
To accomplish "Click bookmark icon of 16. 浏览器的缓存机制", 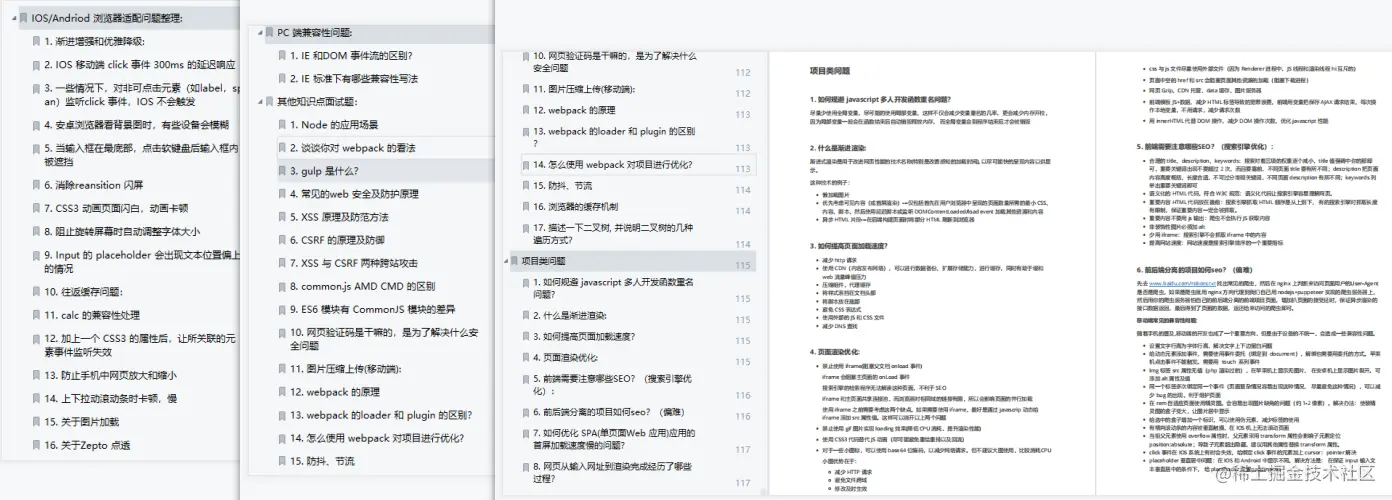I will coord(525,207).
